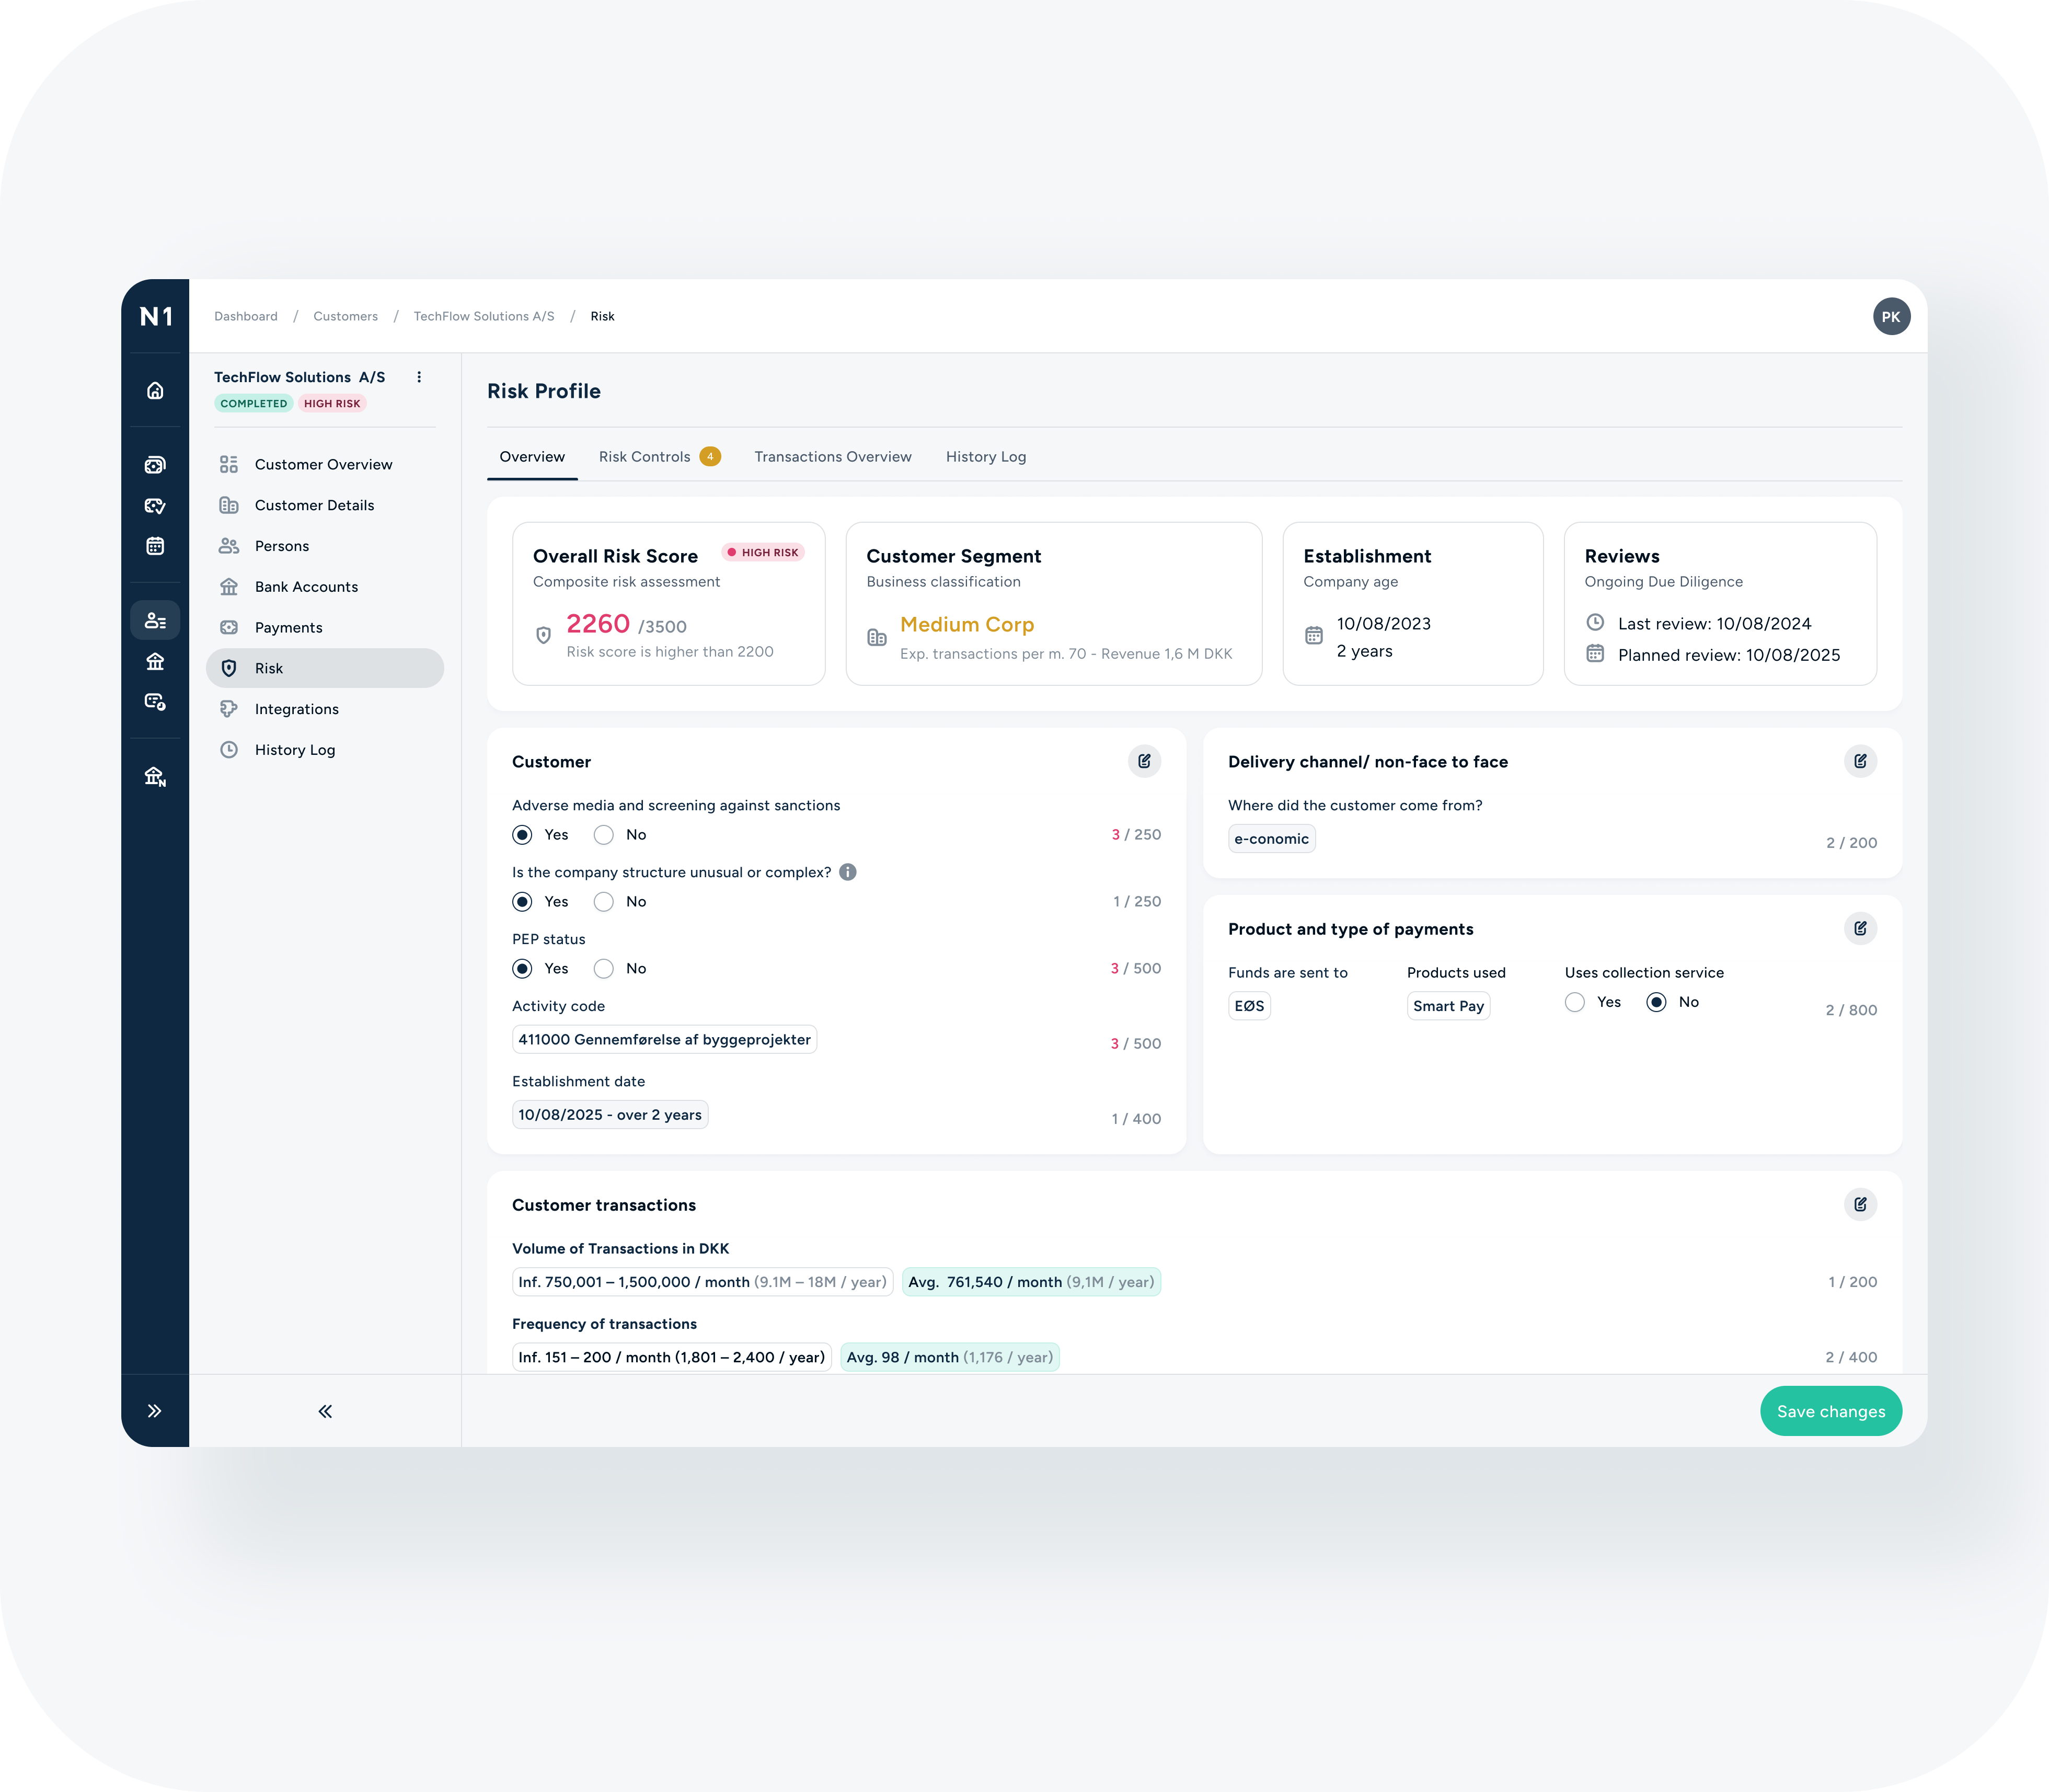This screenshot has width=2049, height=1792.
Task: Click the N1 logo
Action: click(x=156, y=317)
